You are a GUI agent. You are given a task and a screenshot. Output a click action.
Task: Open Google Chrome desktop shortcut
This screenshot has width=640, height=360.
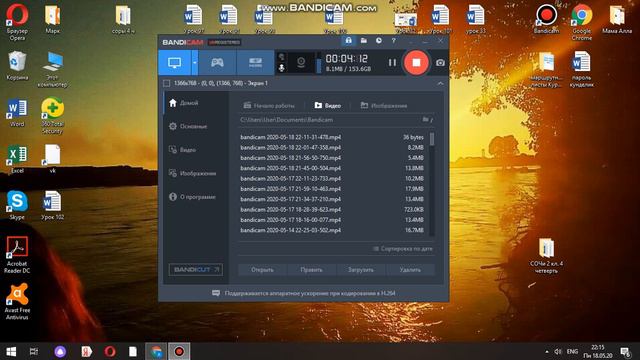(x=582, y=22)
